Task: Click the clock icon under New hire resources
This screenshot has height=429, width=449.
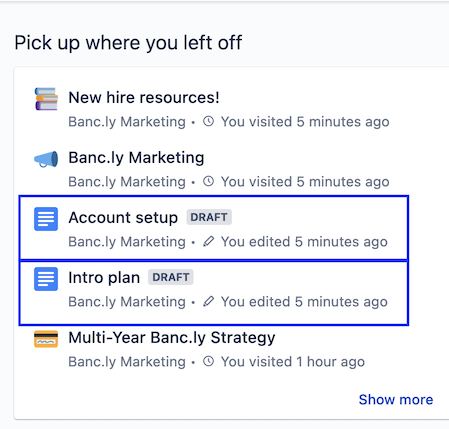Action: point(209,121)
